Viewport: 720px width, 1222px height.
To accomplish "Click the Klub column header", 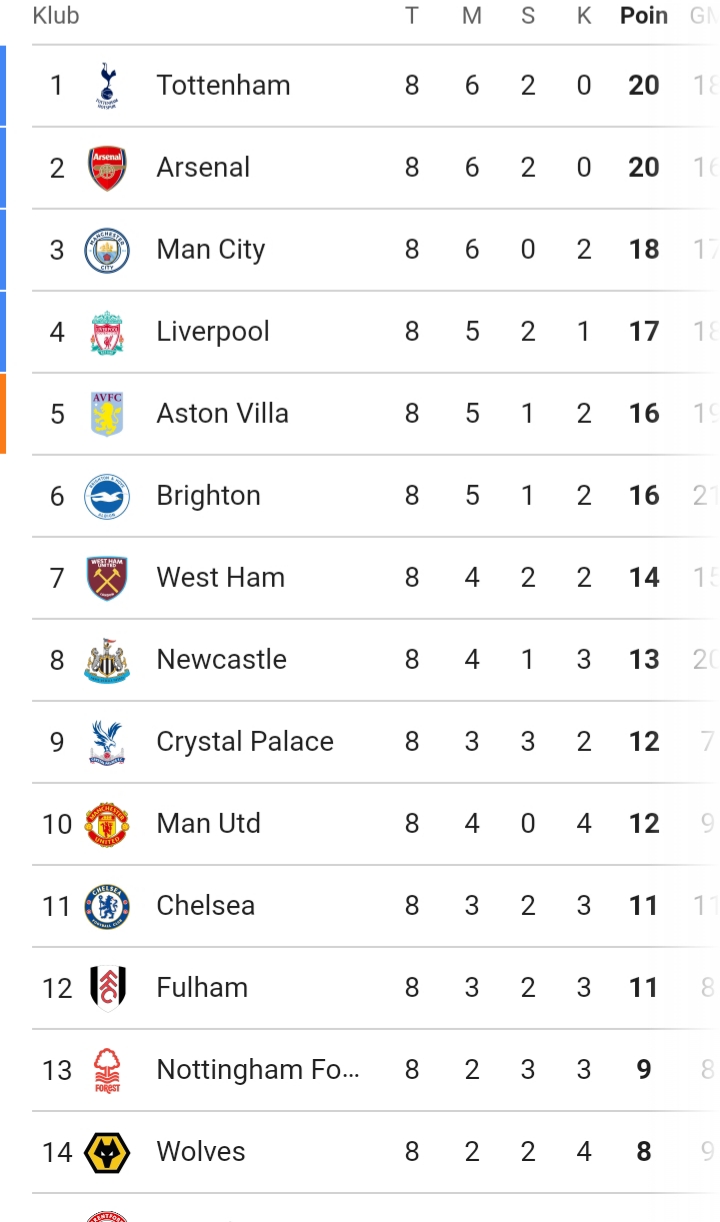I will 56,16.
